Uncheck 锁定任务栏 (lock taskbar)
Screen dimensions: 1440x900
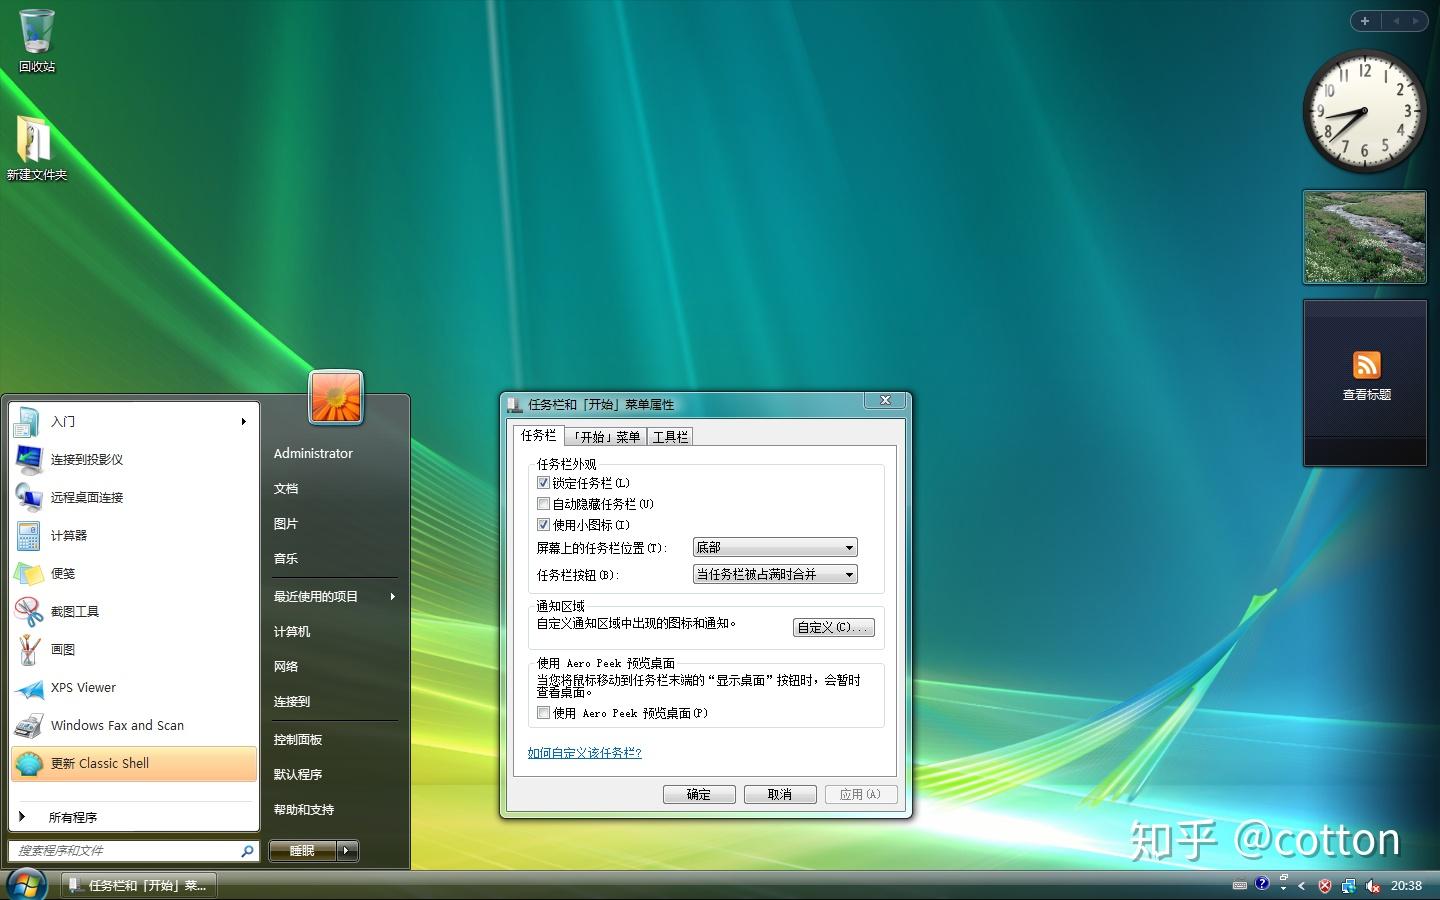(543, 482)
